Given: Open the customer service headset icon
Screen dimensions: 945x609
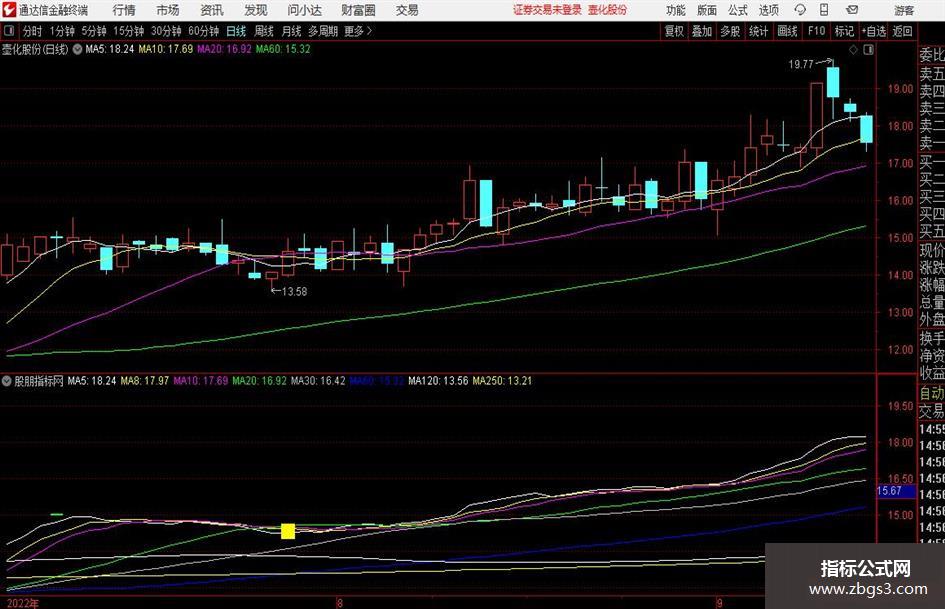Looking at the screenshot, I should (800, 10).
